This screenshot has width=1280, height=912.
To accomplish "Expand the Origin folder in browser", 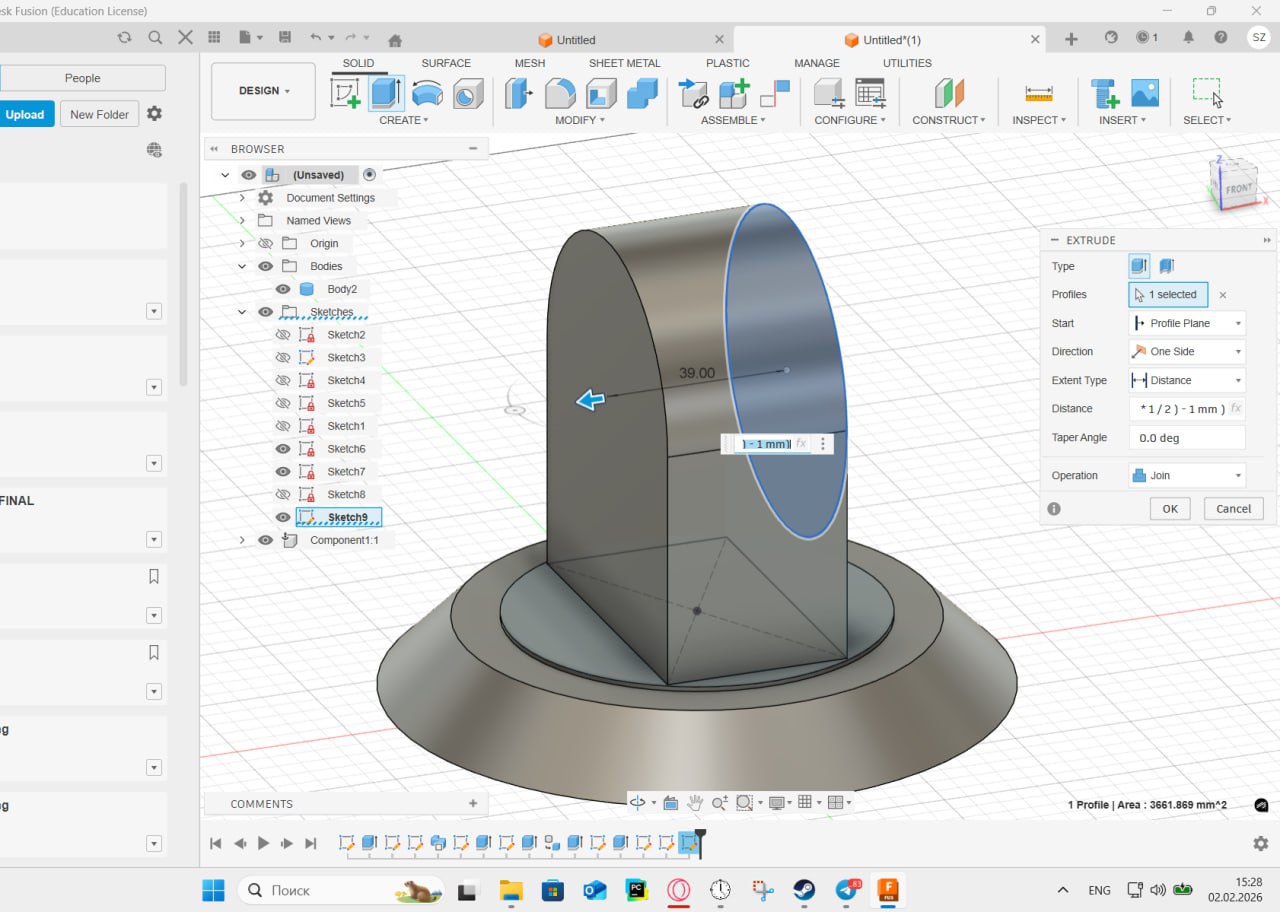I will pyautogui.click(x=242, y=243).
